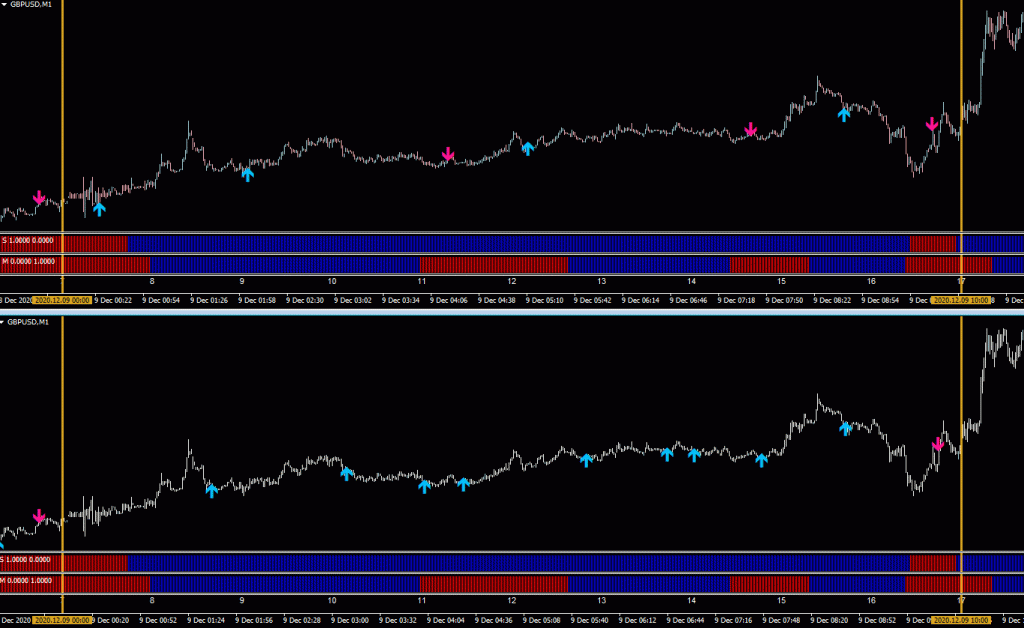Image resolution: width=1024 pixels, height=628 pixels.
Task: Select bottom chart blue buy arrow just before hour 13
Action: click(586, 460)
